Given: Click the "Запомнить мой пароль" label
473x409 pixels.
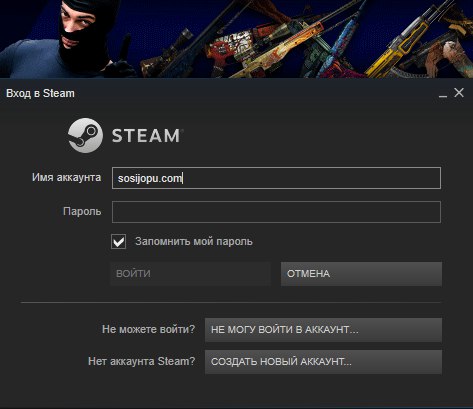Looking at the screenshot, I should [194, 241].
